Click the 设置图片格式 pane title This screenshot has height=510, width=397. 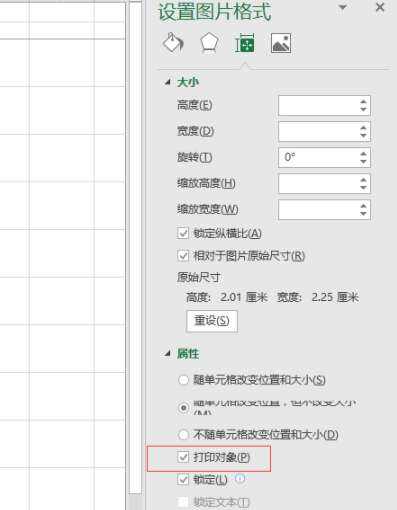215,12
